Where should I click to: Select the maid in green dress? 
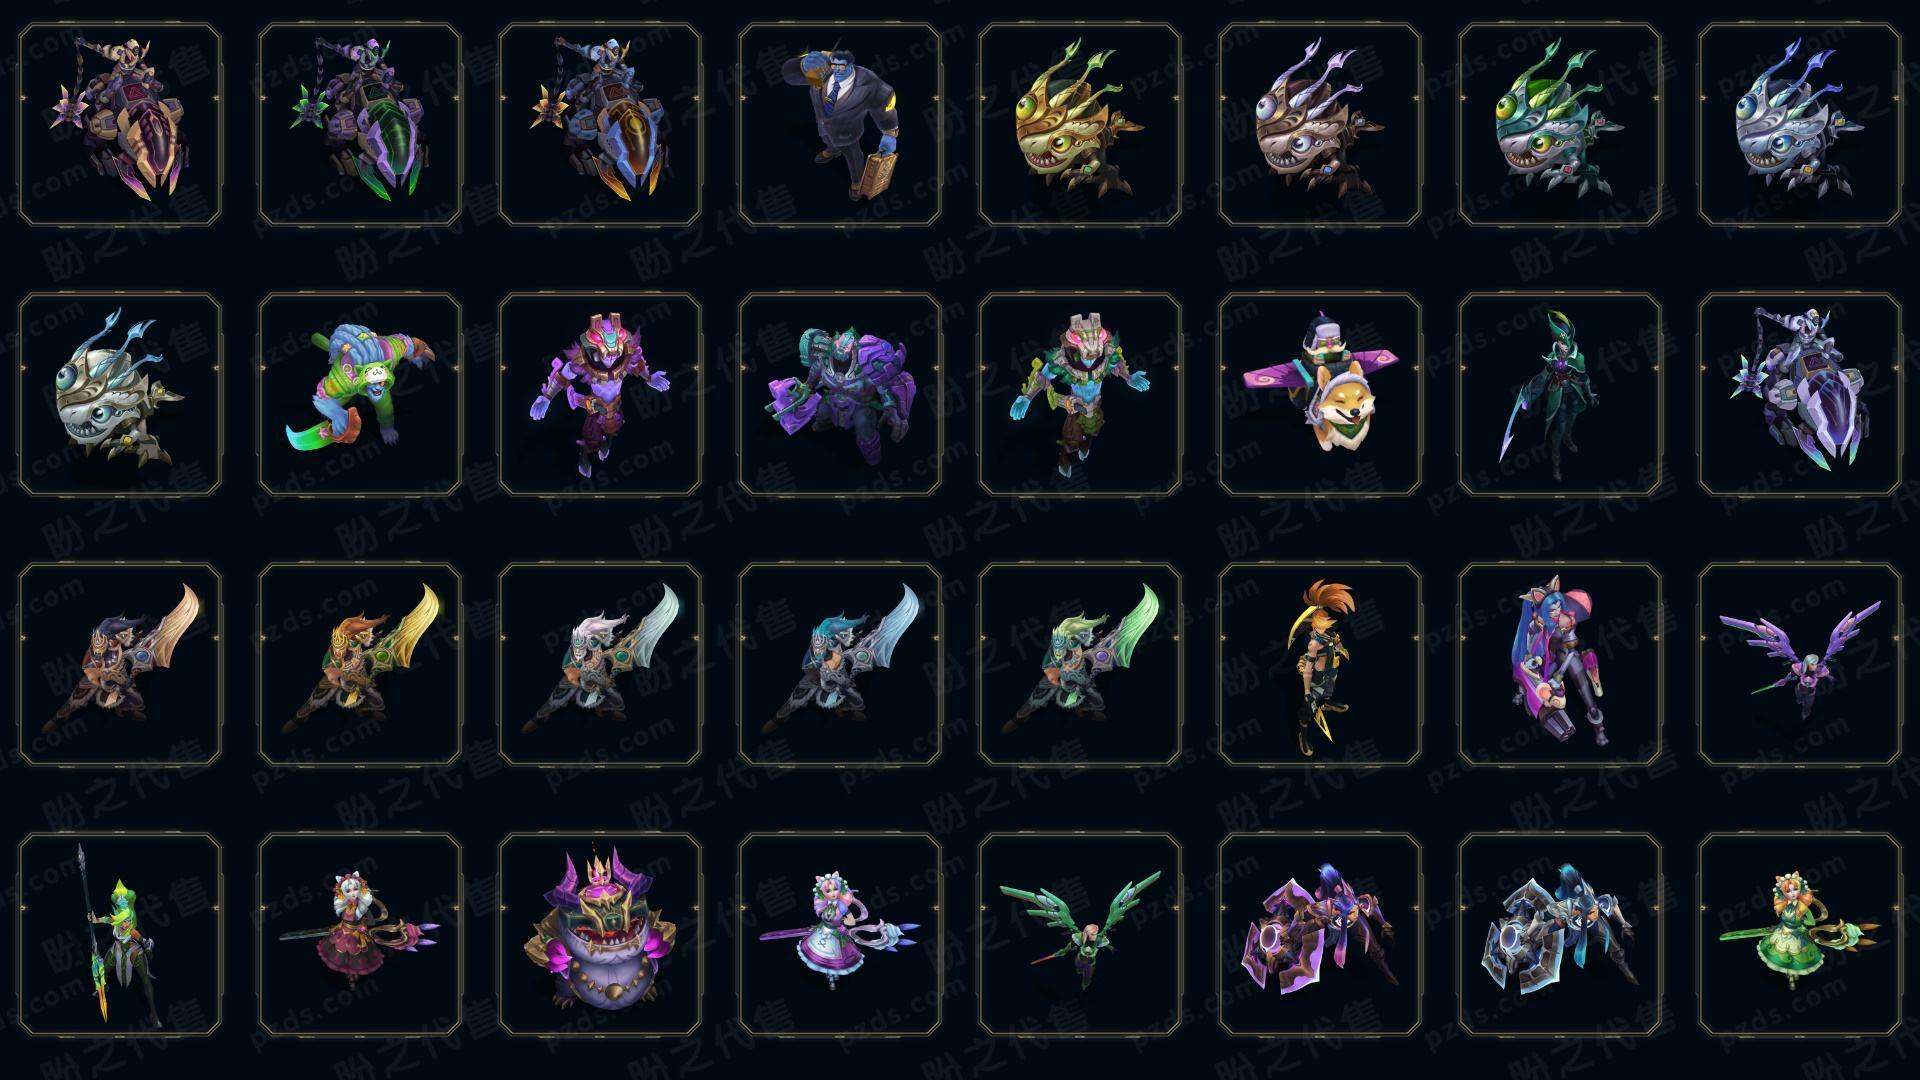(x=1800, y=934)
